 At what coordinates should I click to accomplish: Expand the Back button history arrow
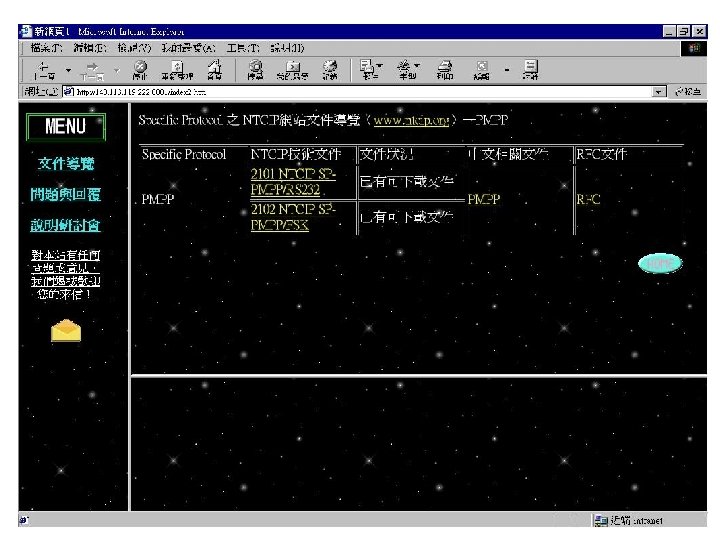point(68,70)
